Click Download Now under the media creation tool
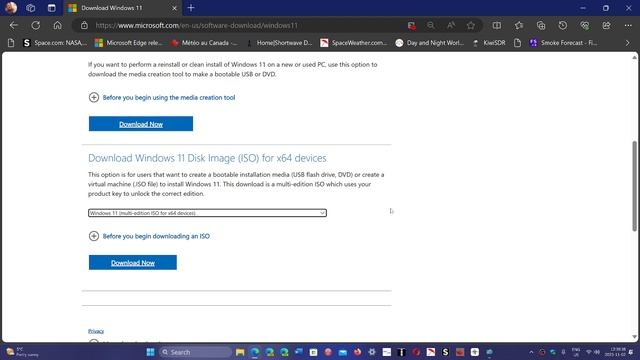 click(141, 124)
